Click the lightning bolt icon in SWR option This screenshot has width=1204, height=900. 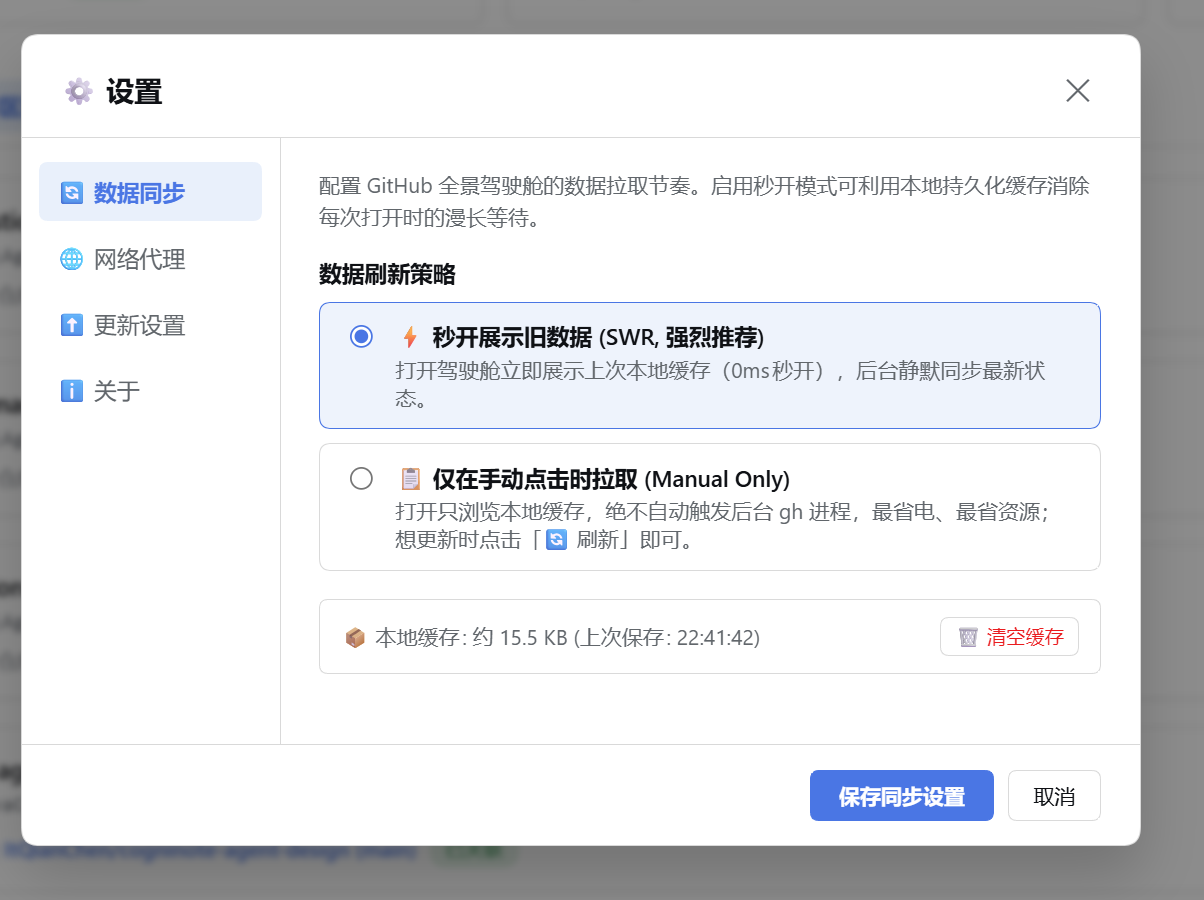click(410, 337)
